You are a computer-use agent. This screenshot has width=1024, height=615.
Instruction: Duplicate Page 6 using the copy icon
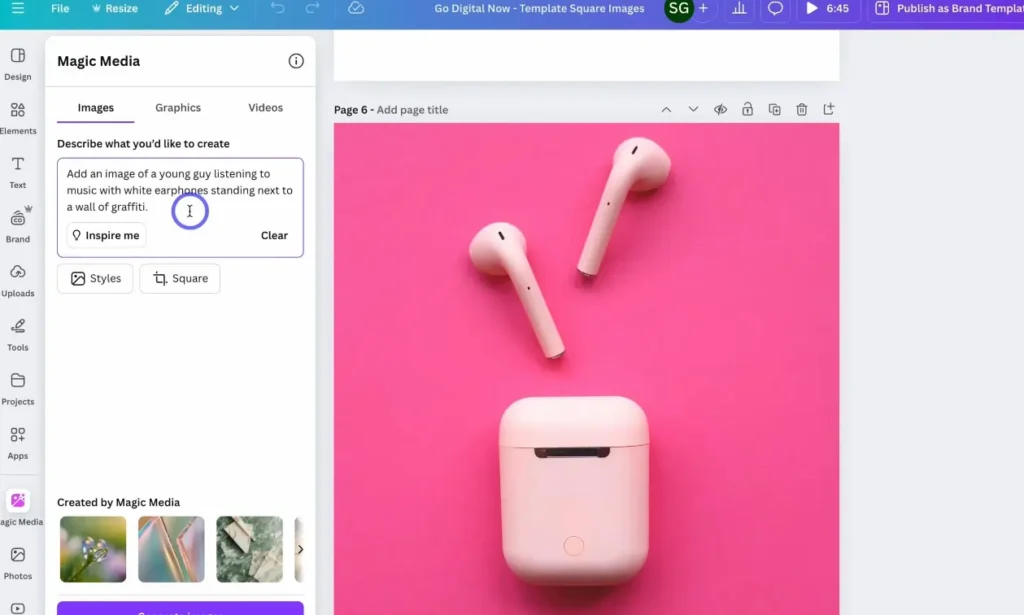pyautogui.click(x=774, y=109)
